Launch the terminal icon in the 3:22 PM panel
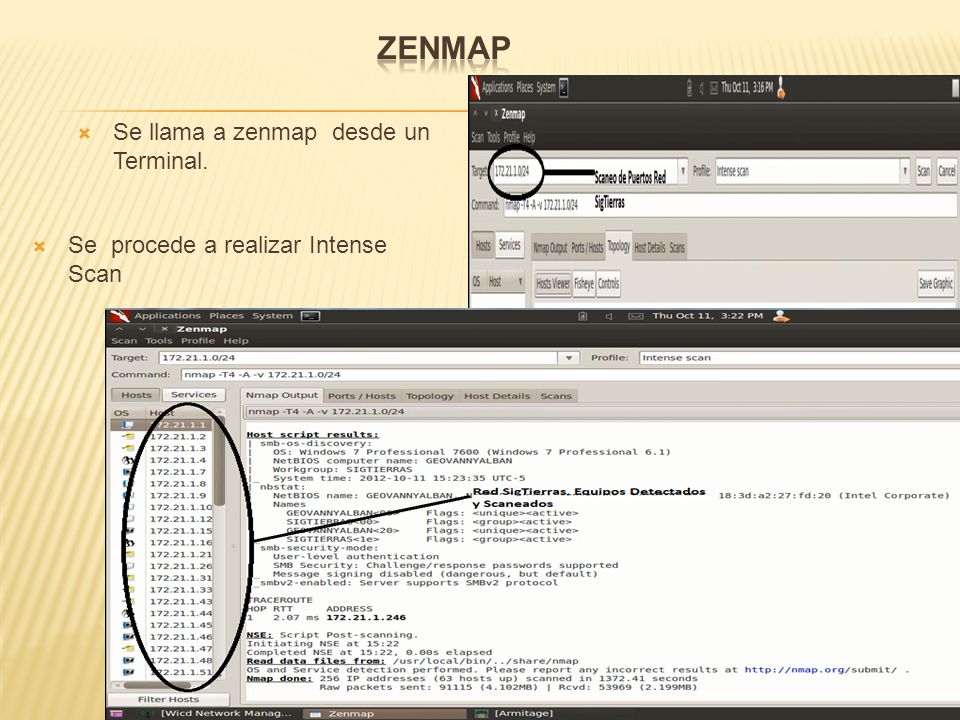Screen dimensions: 960x720 coord(310,316)
